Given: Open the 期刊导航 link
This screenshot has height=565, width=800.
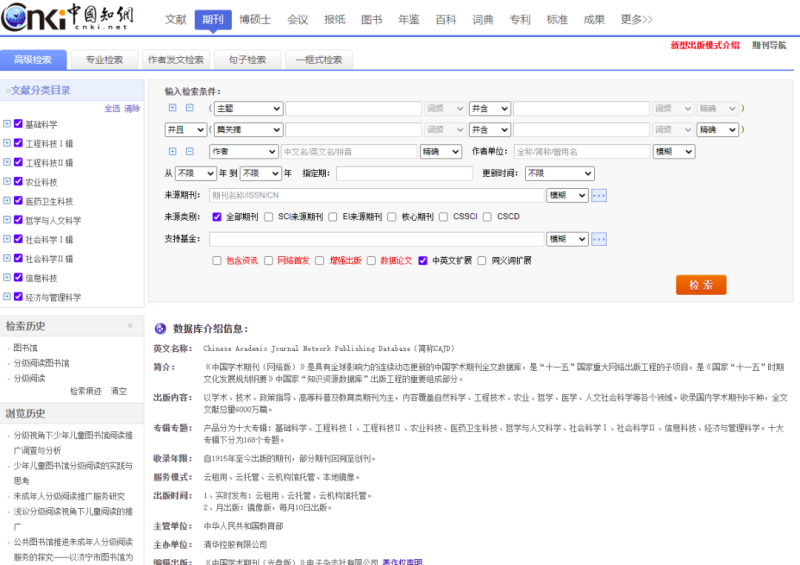Looking at the screenshot, I should [769, 46].
